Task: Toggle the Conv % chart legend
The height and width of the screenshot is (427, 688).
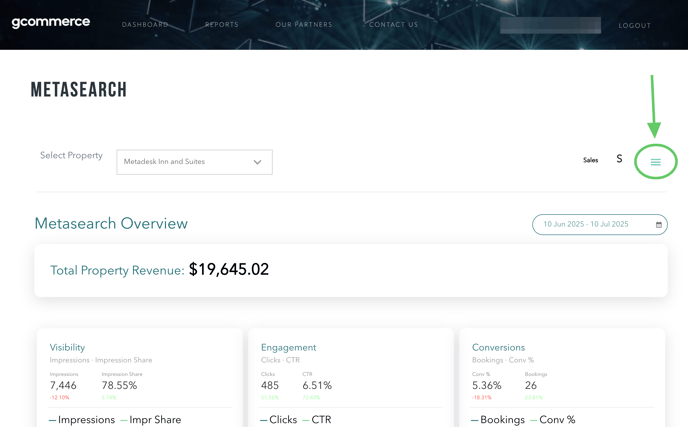Action: (x=556, y=420)
